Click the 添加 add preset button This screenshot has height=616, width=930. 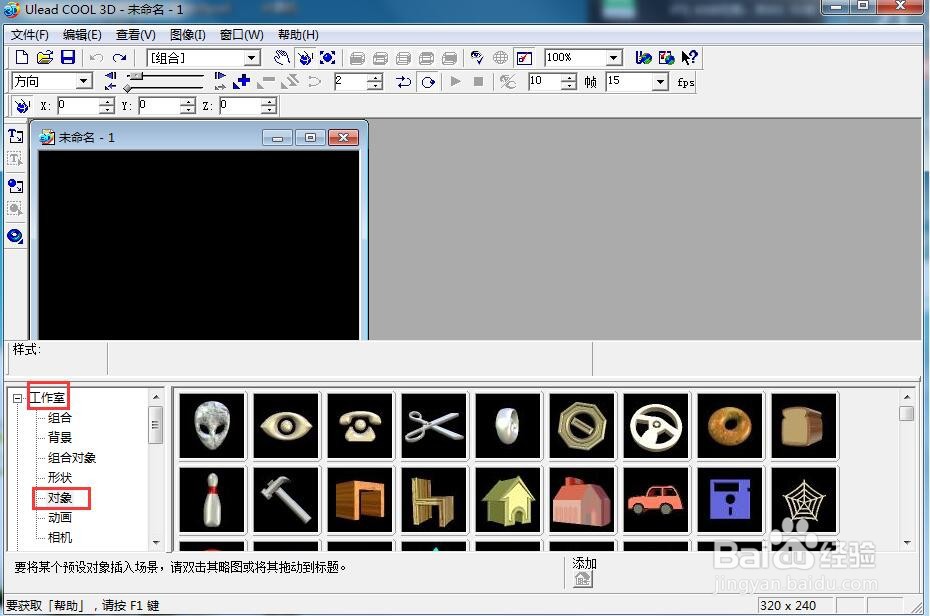pos(583,579)
